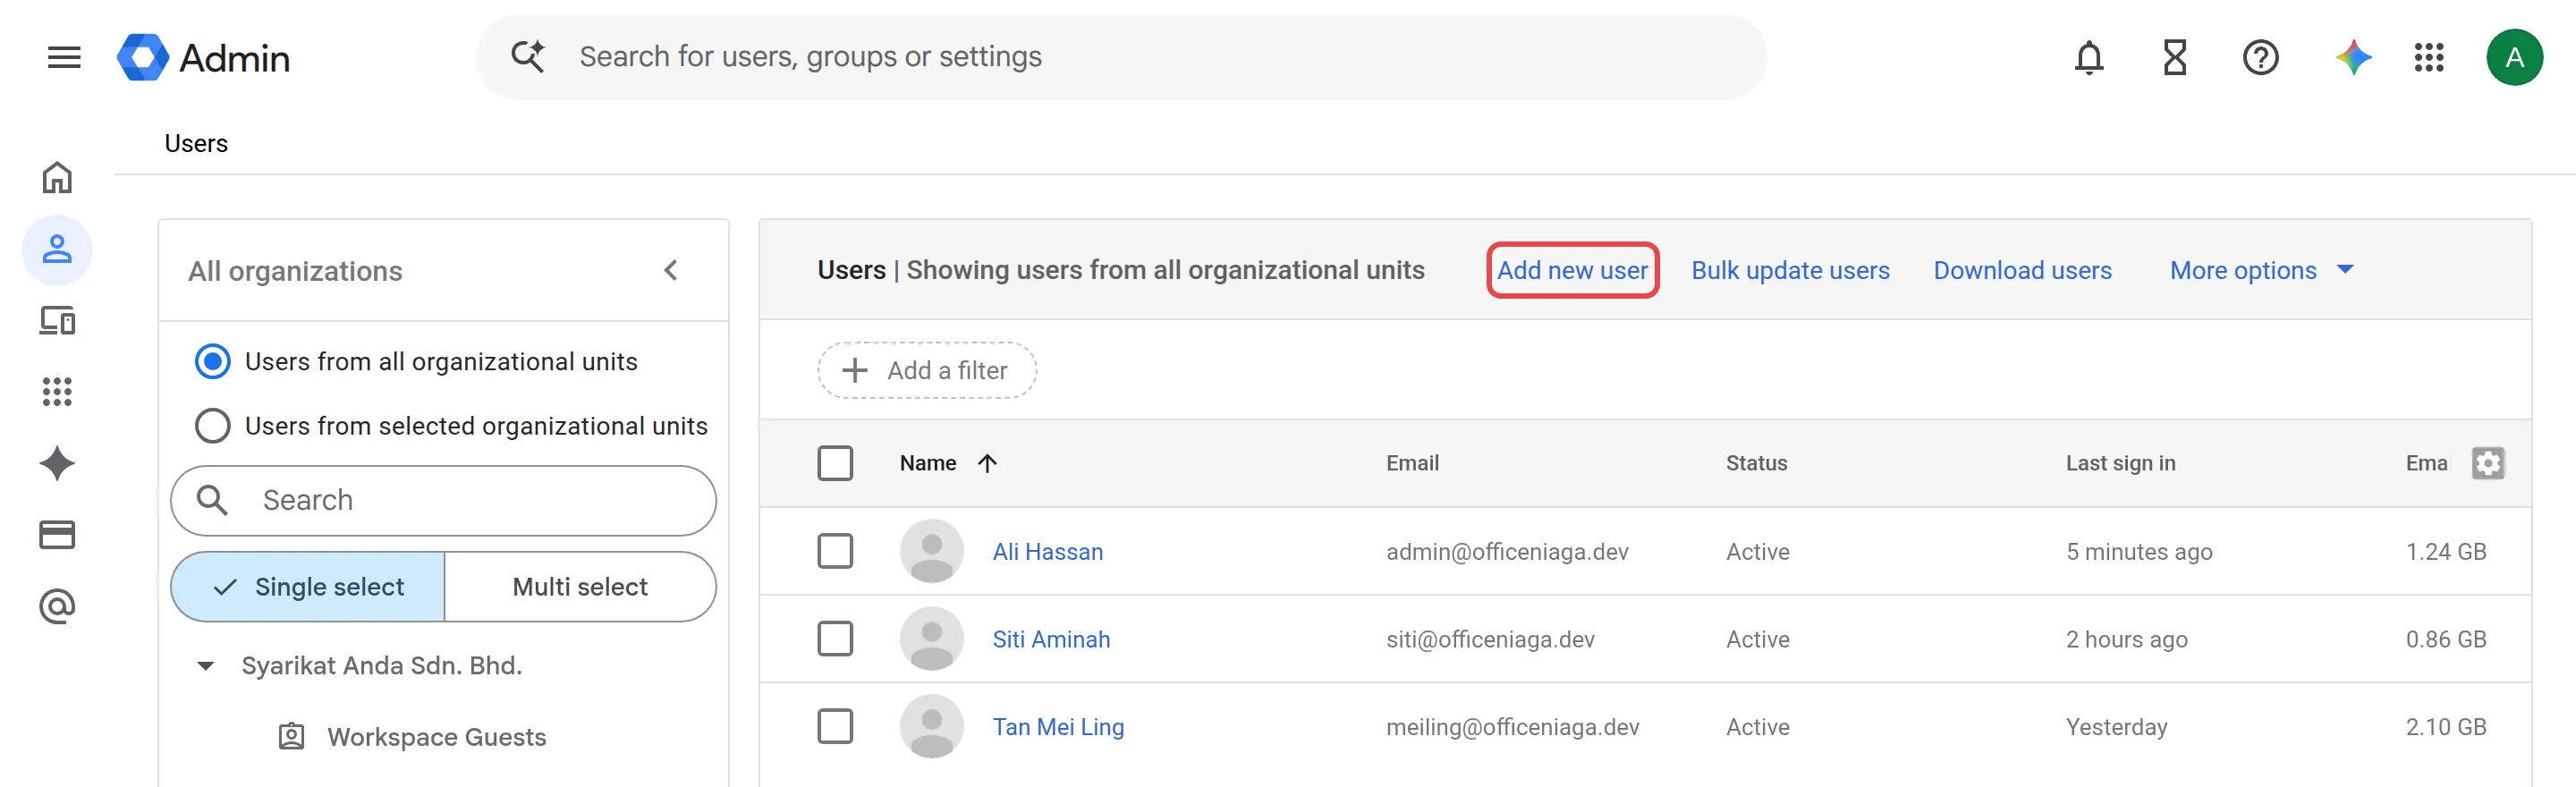Select Users from selected organizational units

(212, 426)
